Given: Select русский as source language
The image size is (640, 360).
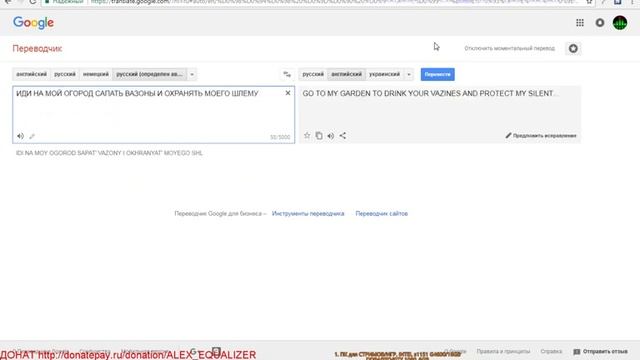Looking at the screenshot, I should coord(65,74).
